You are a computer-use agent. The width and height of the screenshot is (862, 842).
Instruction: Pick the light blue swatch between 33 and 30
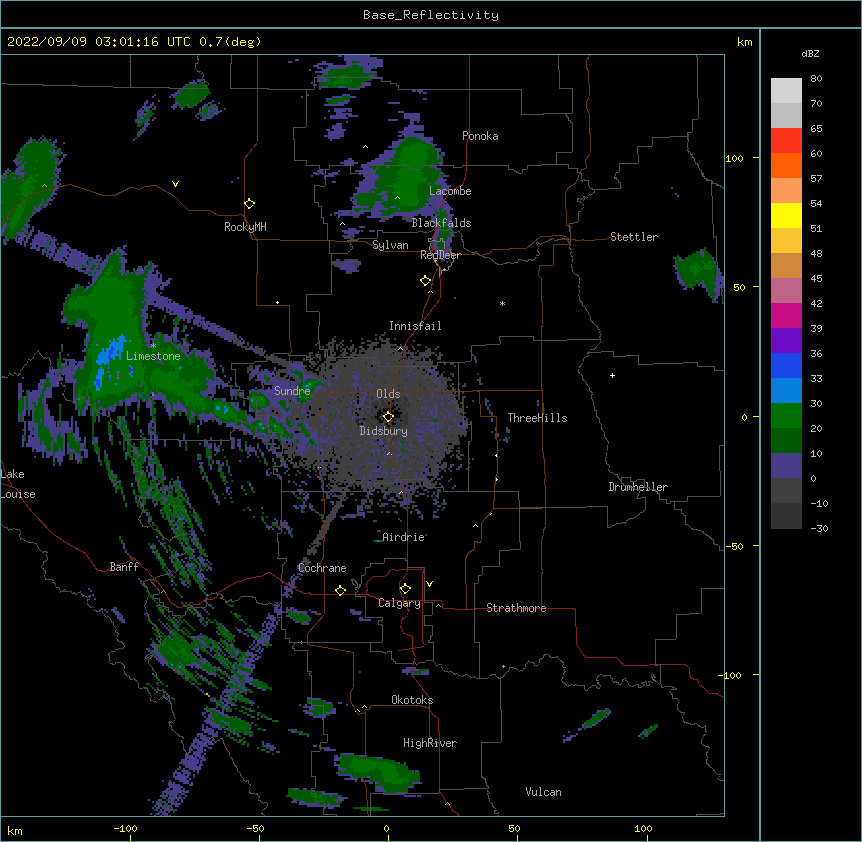click(786, 390)
